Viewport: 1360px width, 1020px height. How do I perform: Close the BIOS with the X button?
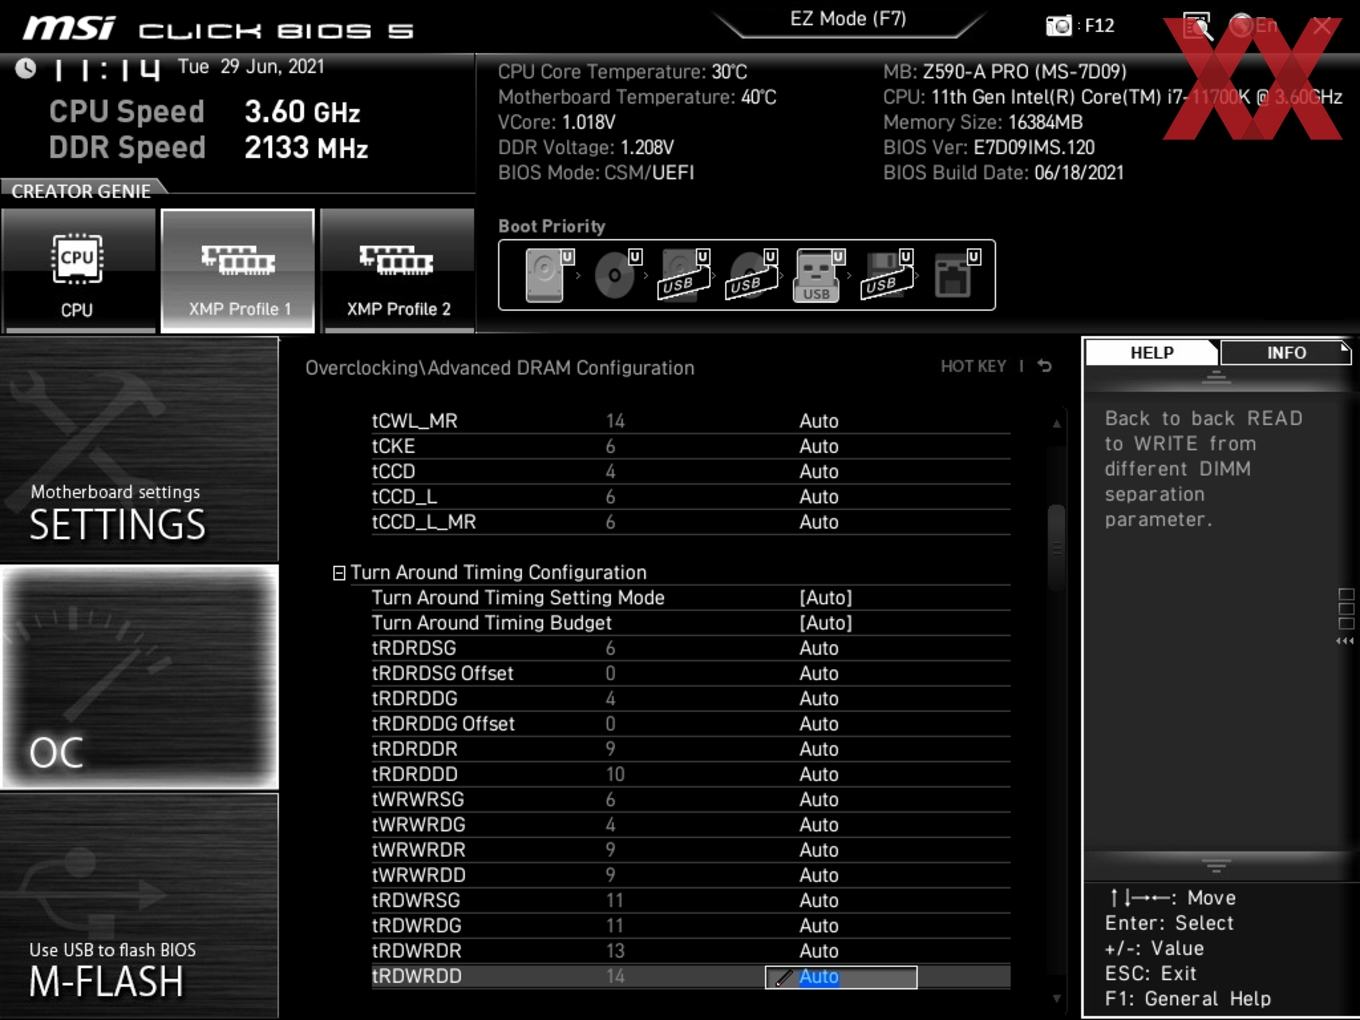[x=1322, y=26]
